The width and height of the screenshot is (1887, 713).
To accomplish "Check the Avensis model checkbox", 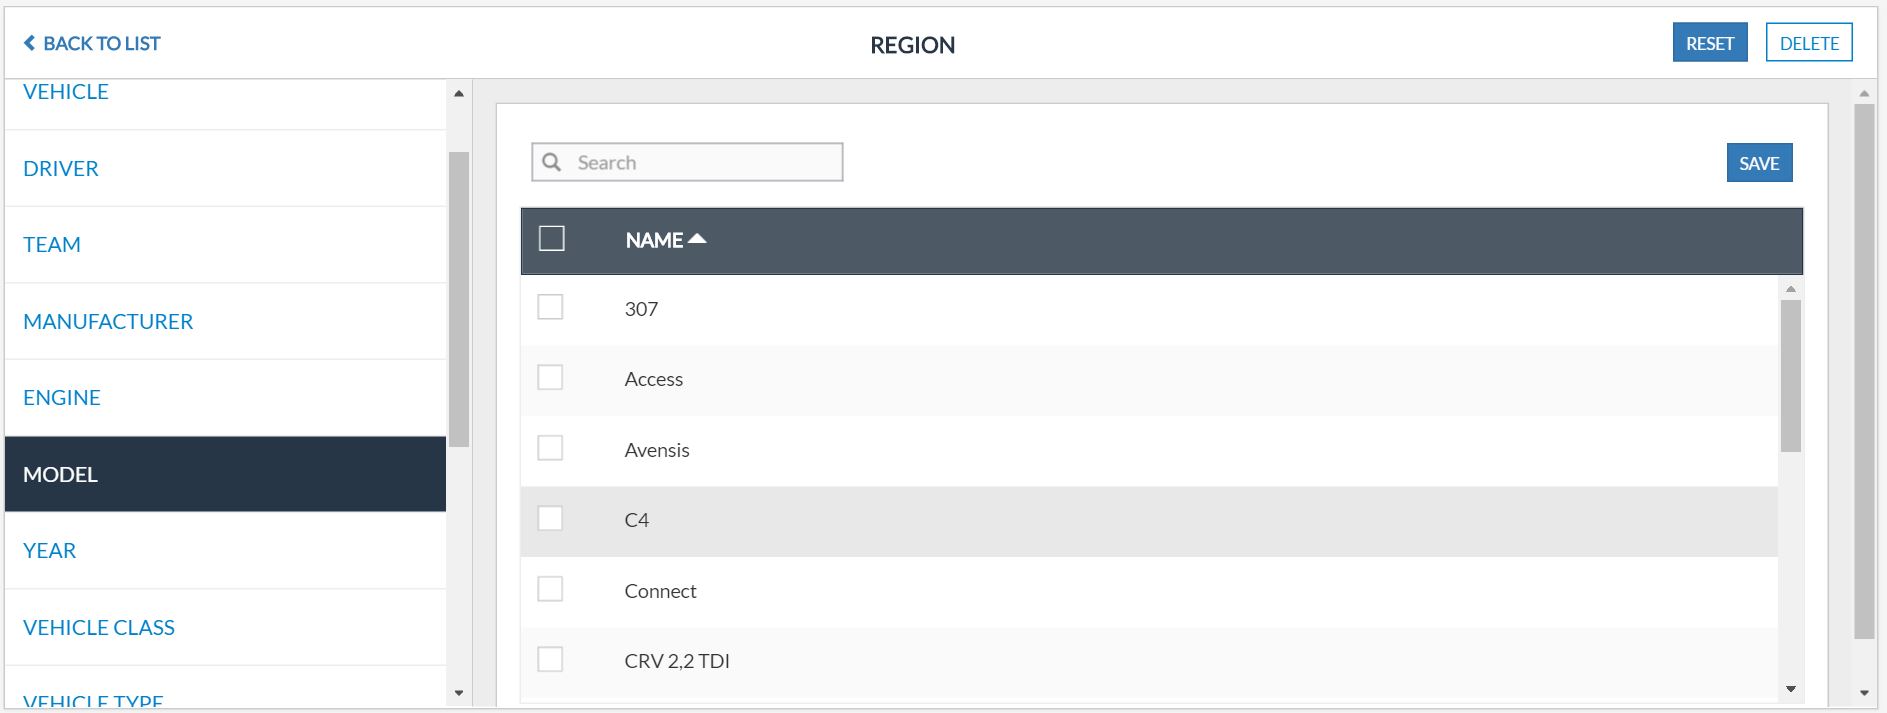I will coord(550,448).
